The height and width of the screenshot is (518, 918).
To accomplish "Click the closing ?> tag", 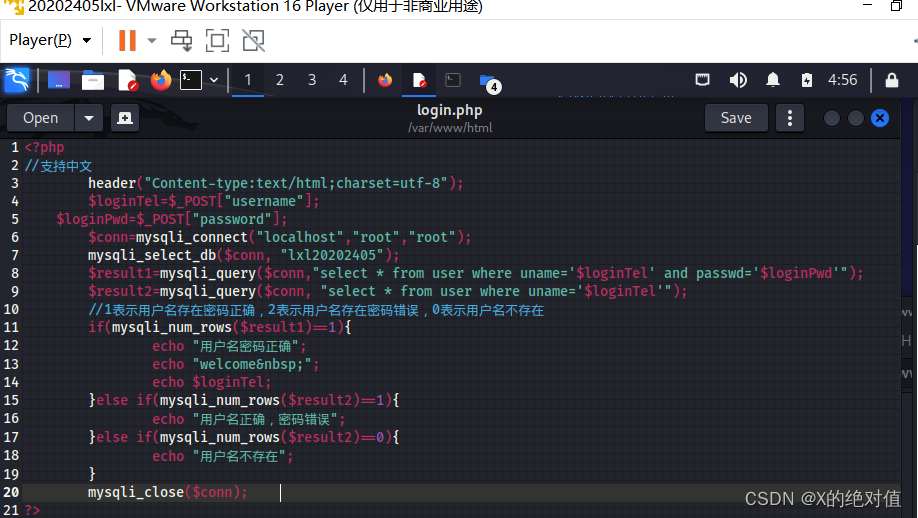I will (32, 510).
